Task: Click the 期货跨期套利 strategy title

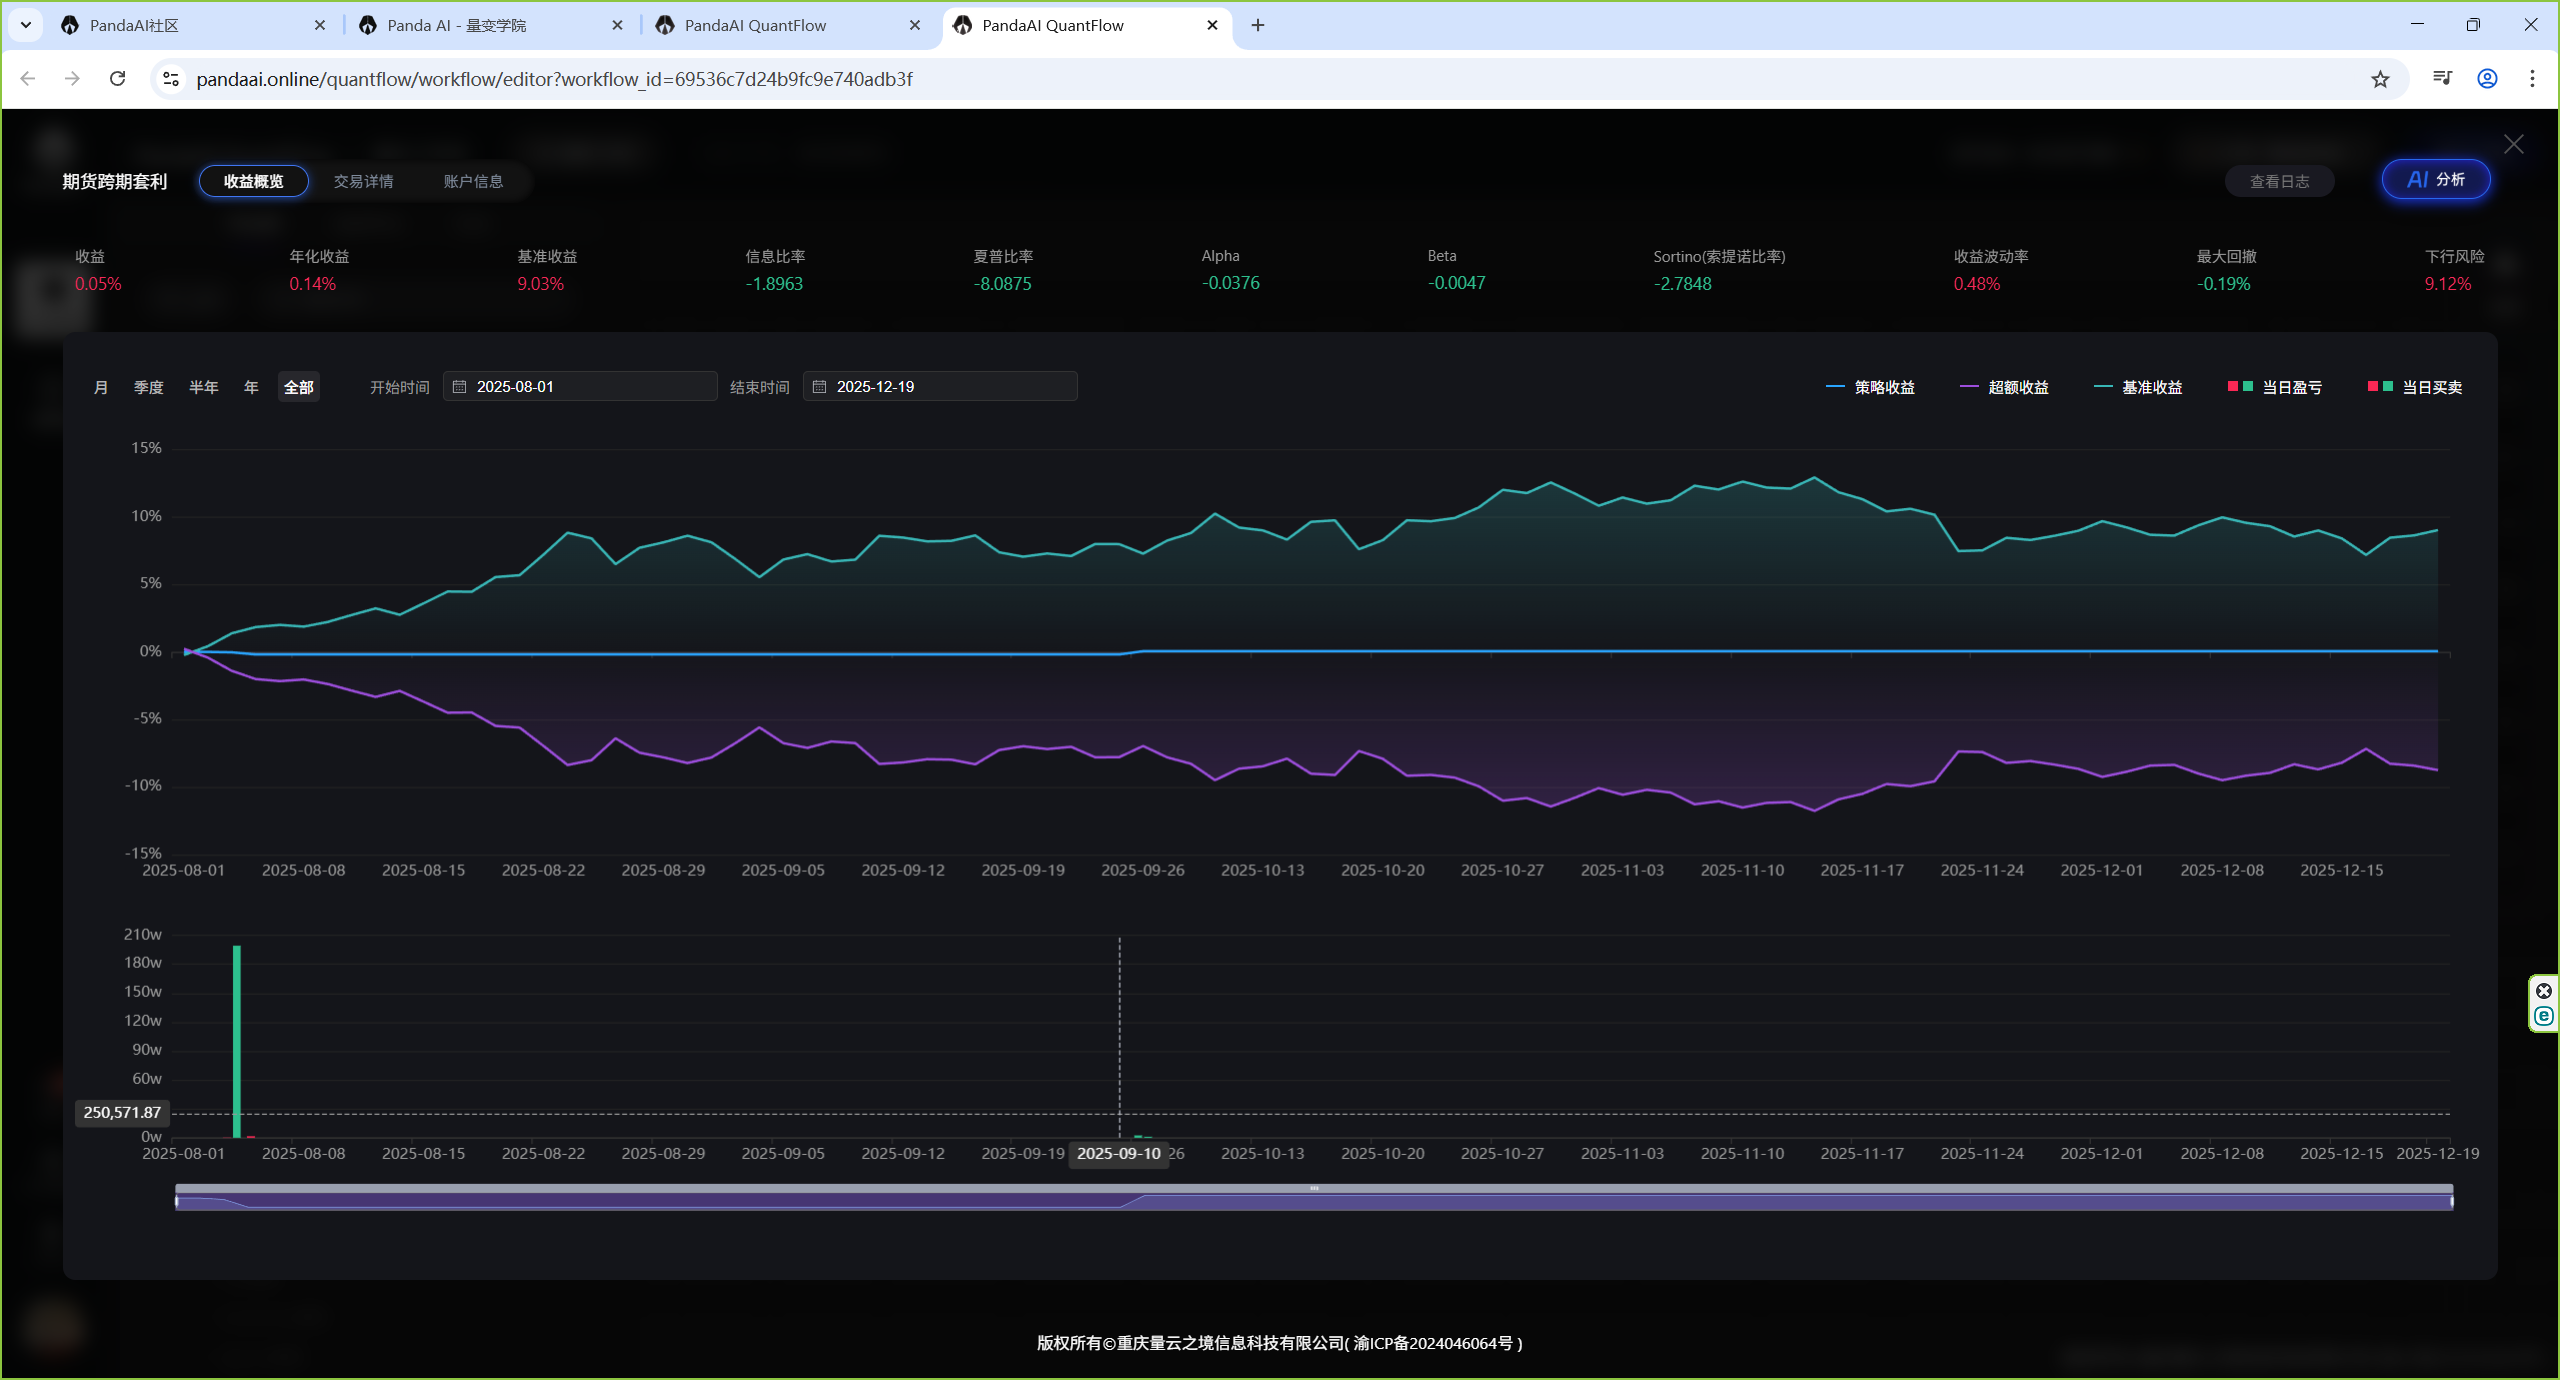Action: click(x=115, y=182)
